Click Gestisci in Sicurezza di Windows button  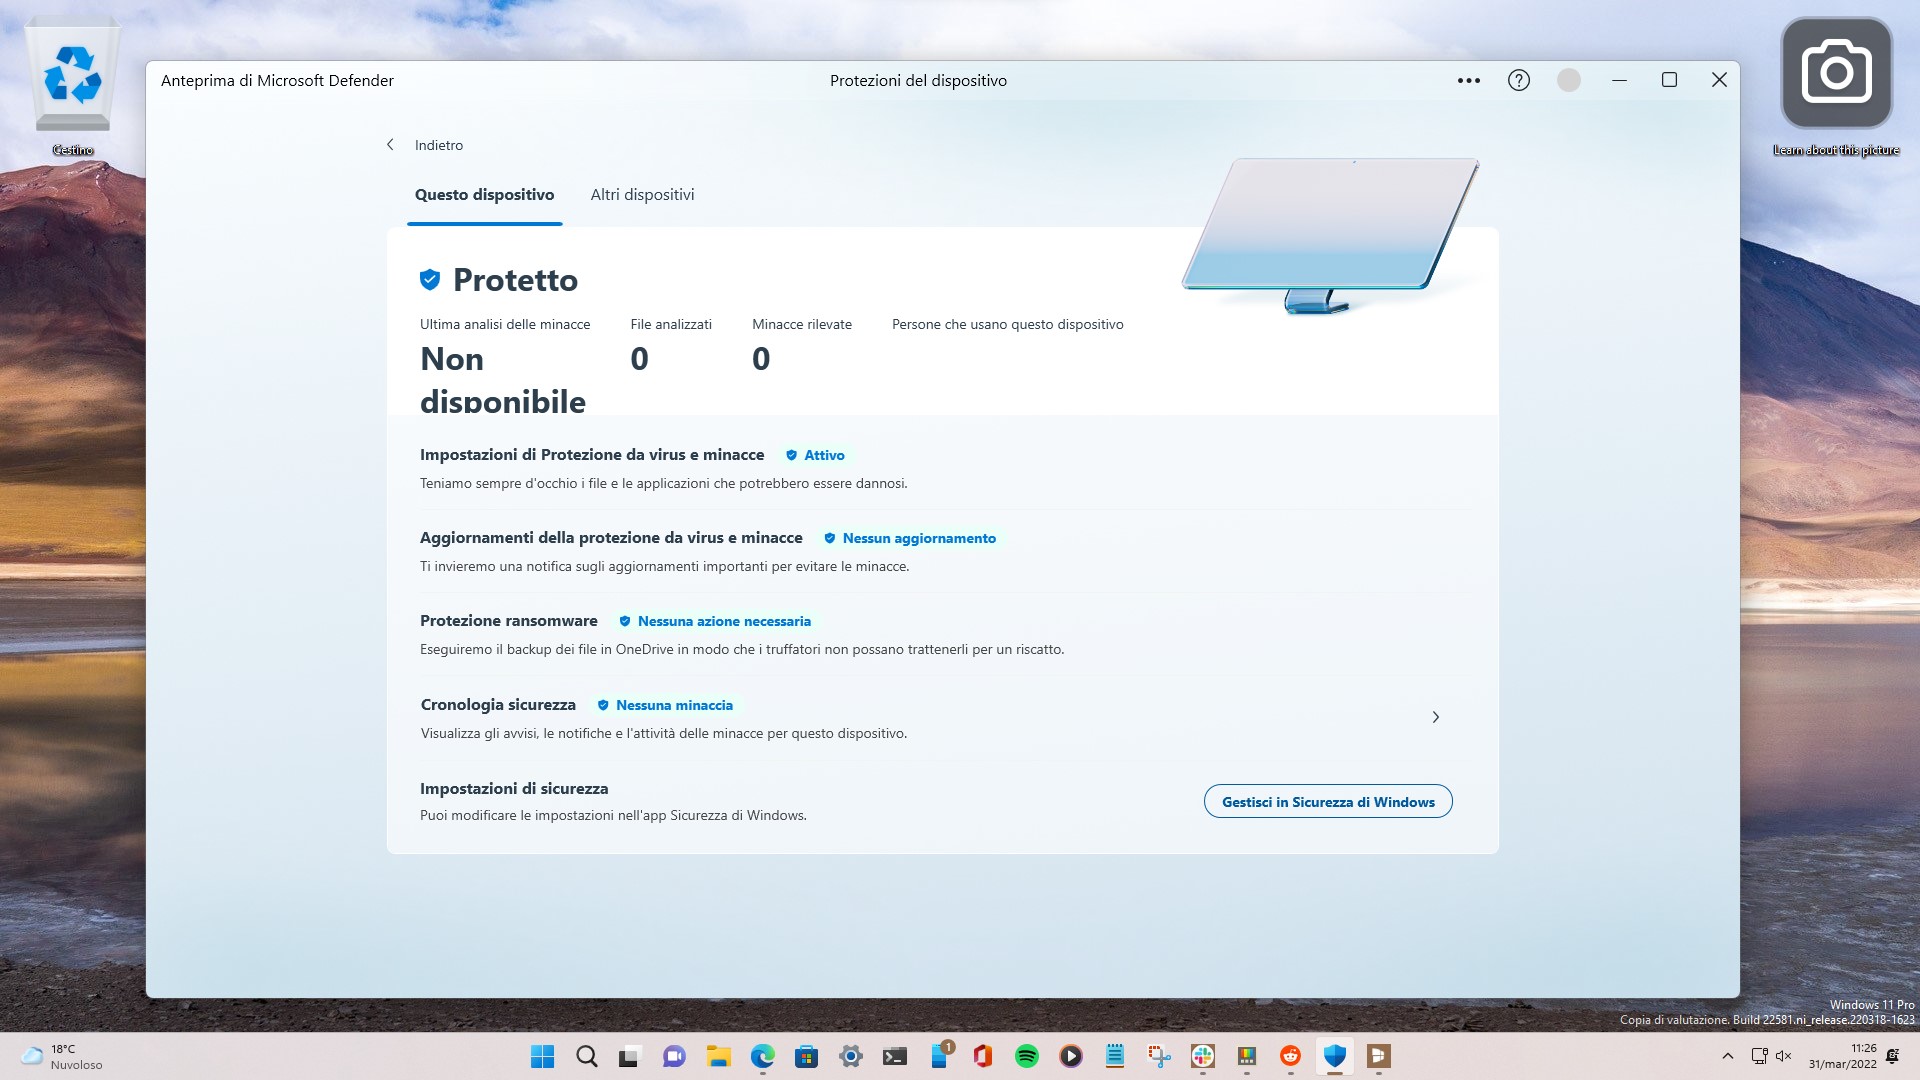point(1328,801)
